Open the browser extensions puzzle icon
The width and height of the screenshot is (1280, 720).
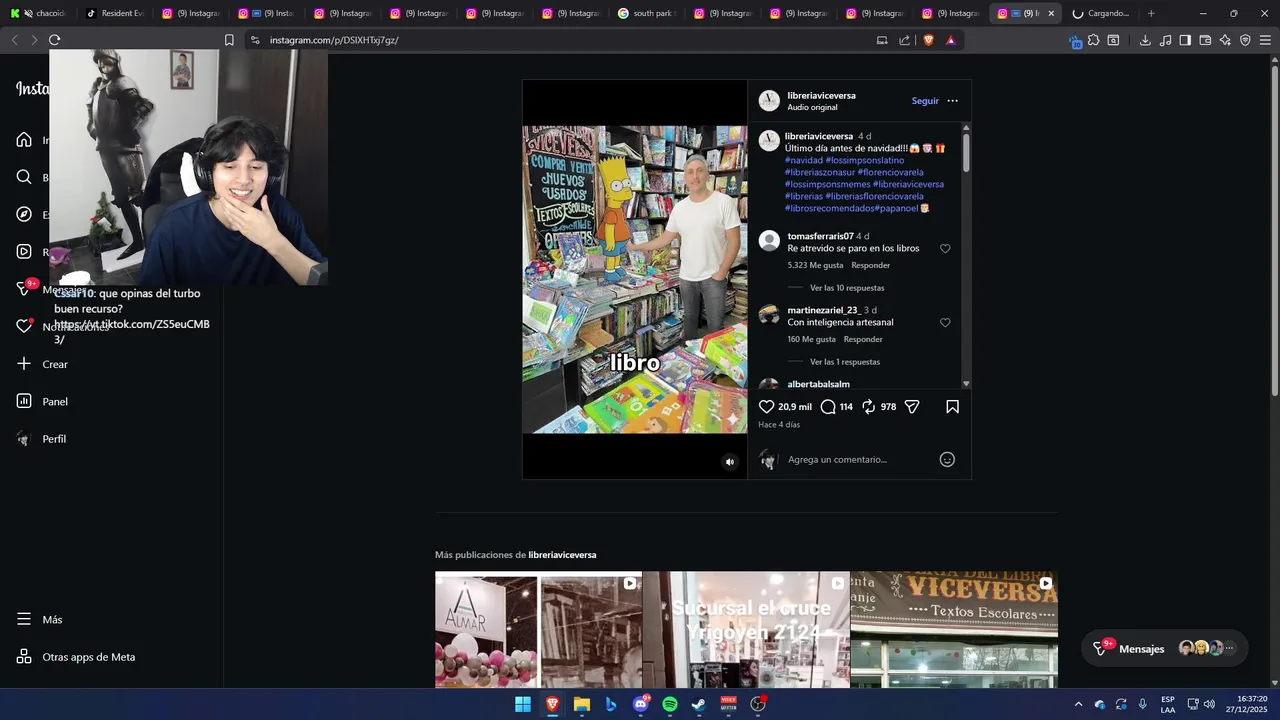point(1093,40)
